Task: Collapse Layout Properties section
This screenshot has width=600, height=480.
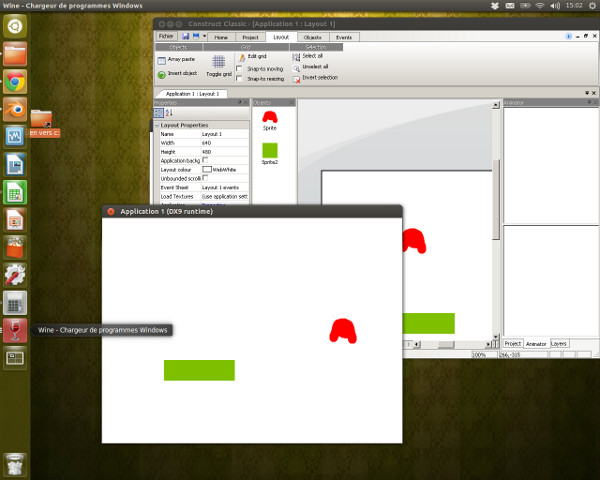Action: coord(157,125)
